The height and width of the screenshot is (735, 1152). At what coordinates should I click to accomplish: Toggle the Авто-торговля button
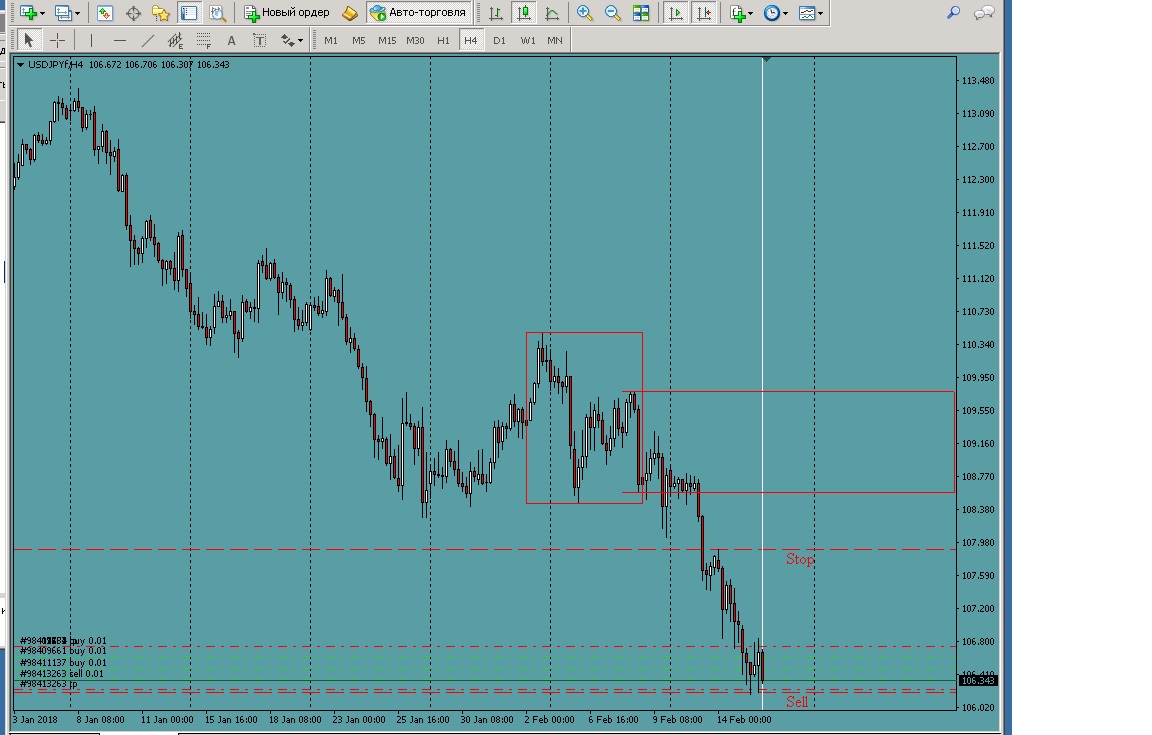click(x=419, y=12)
